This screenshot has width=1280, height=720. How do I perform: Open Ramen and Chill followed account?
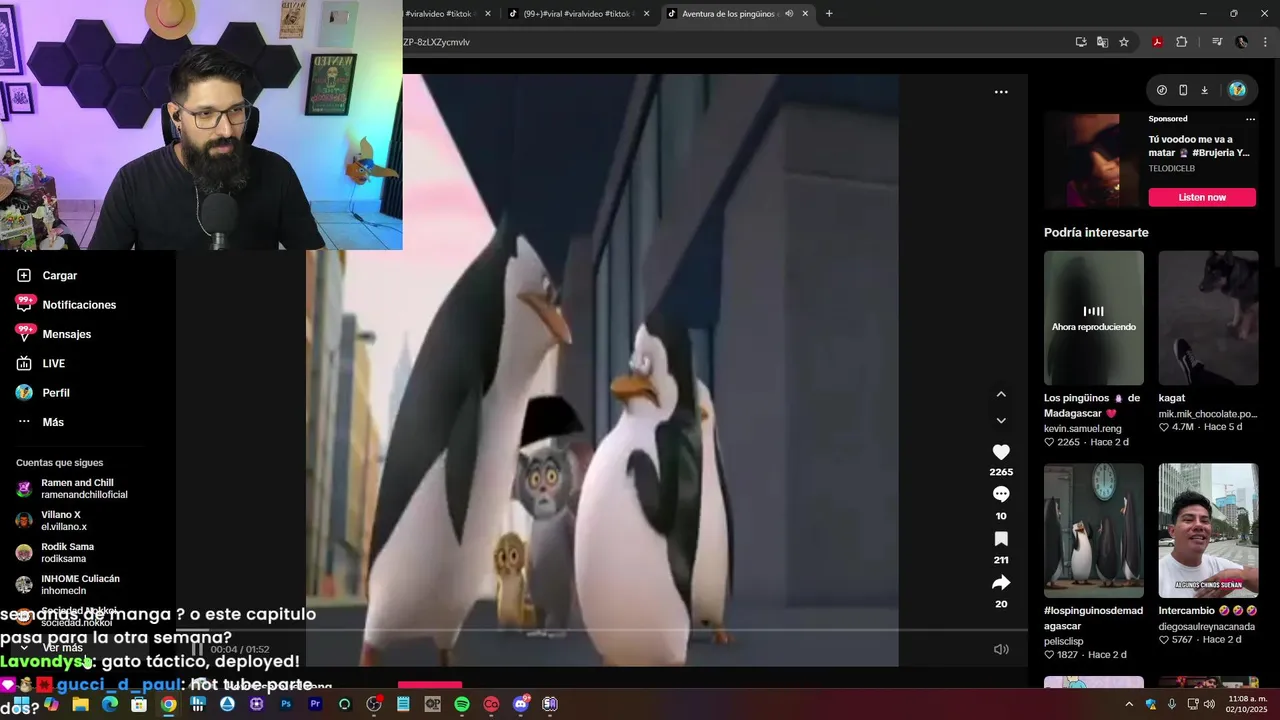click(x=72, y=489)
